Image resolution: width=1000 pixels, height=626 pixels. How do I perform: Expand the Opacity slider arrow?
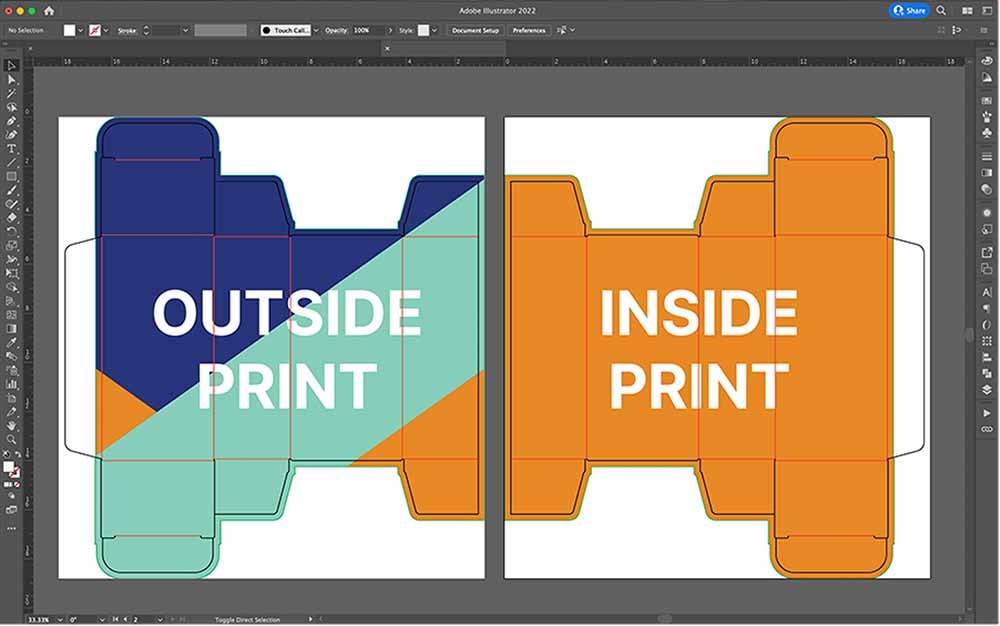[390, 30]
